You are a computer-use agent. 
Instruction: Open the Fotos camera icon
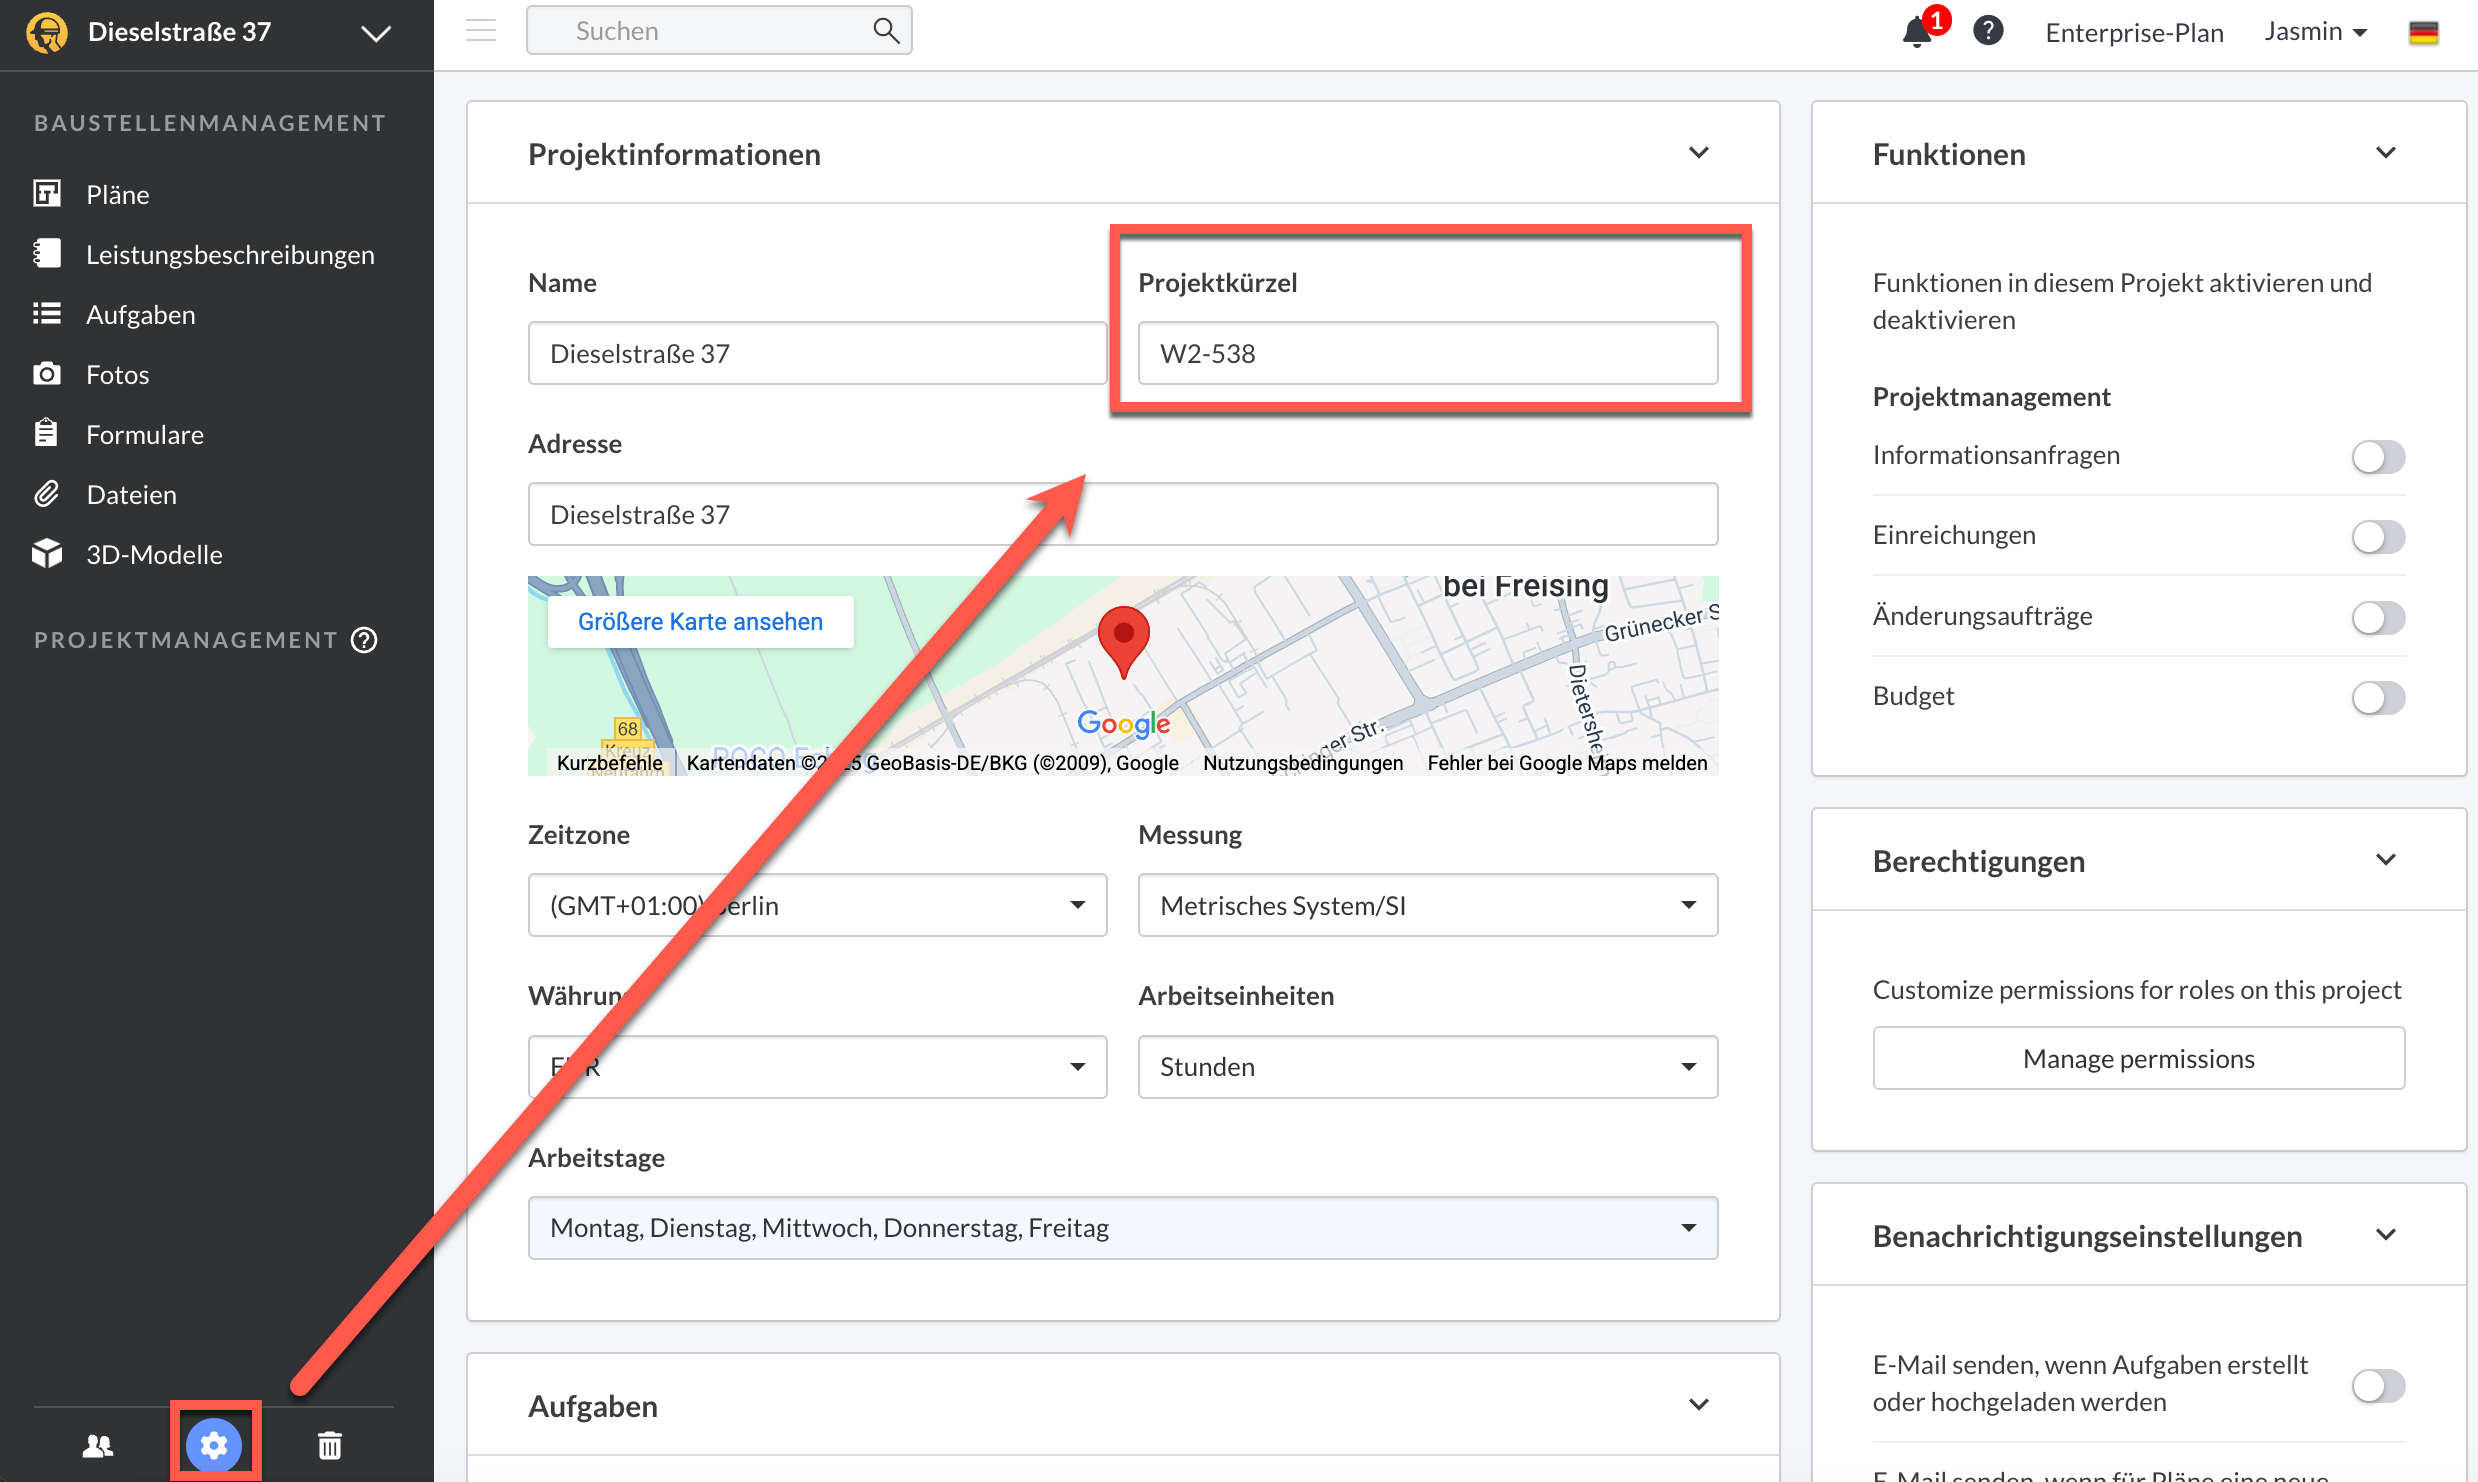46,374
